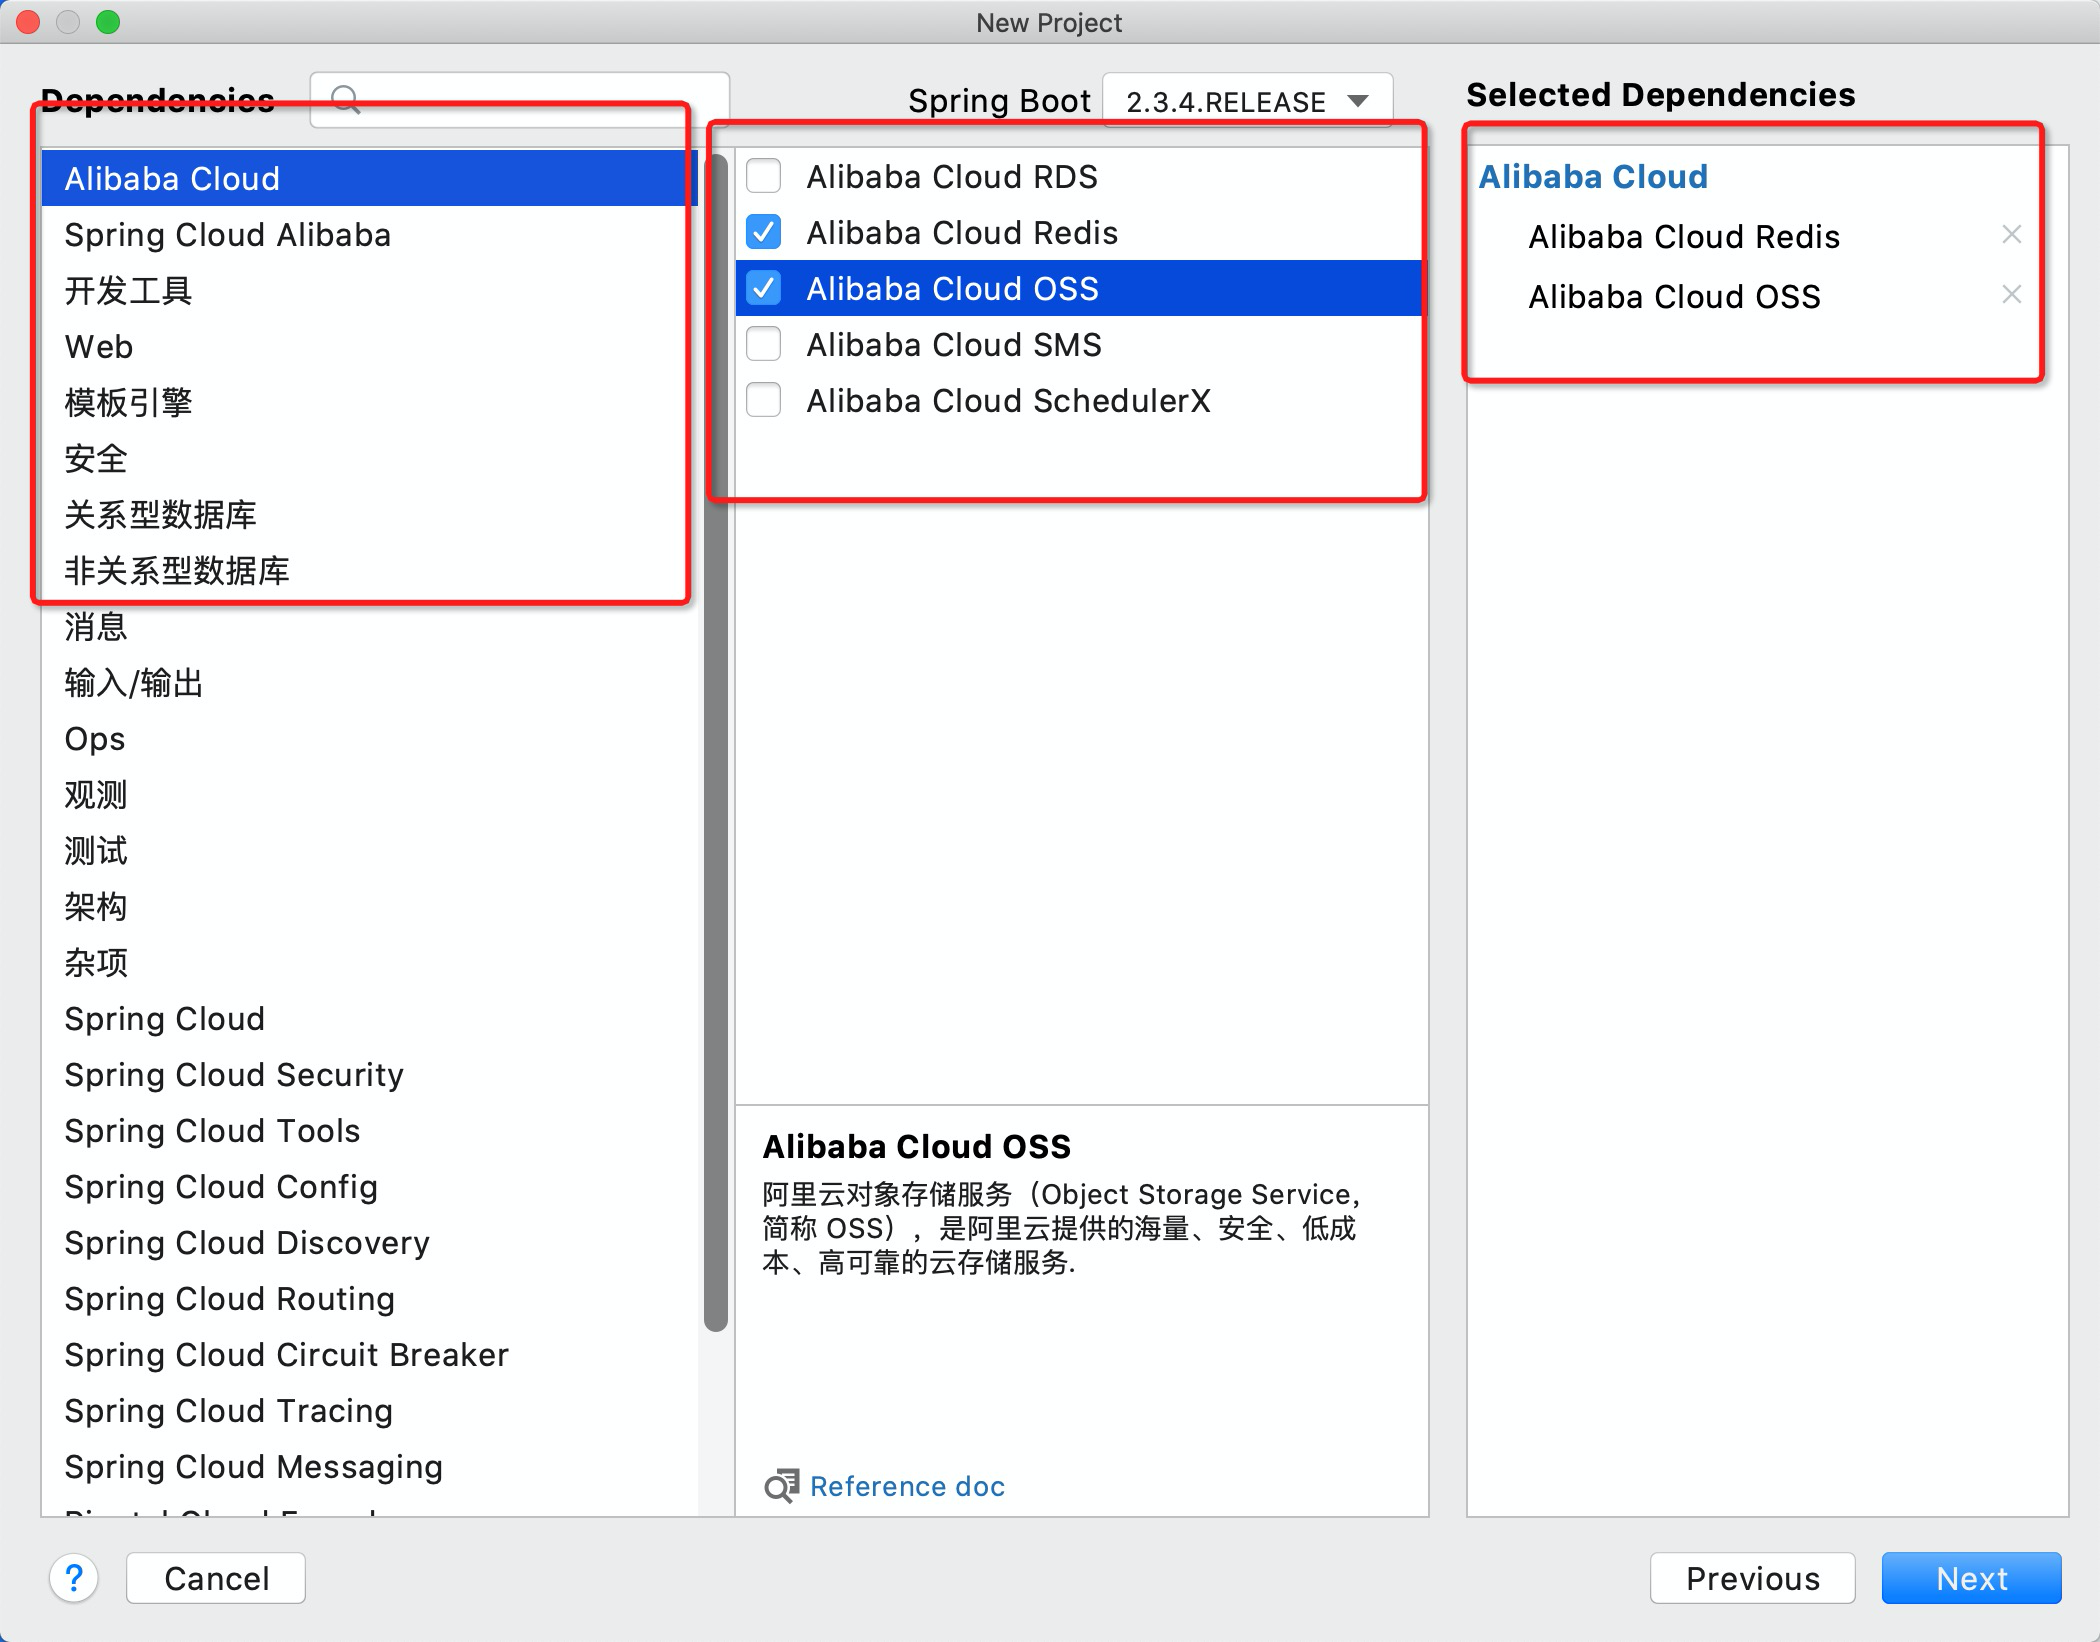Select the Spring Cloud Discovery category

370,1242
